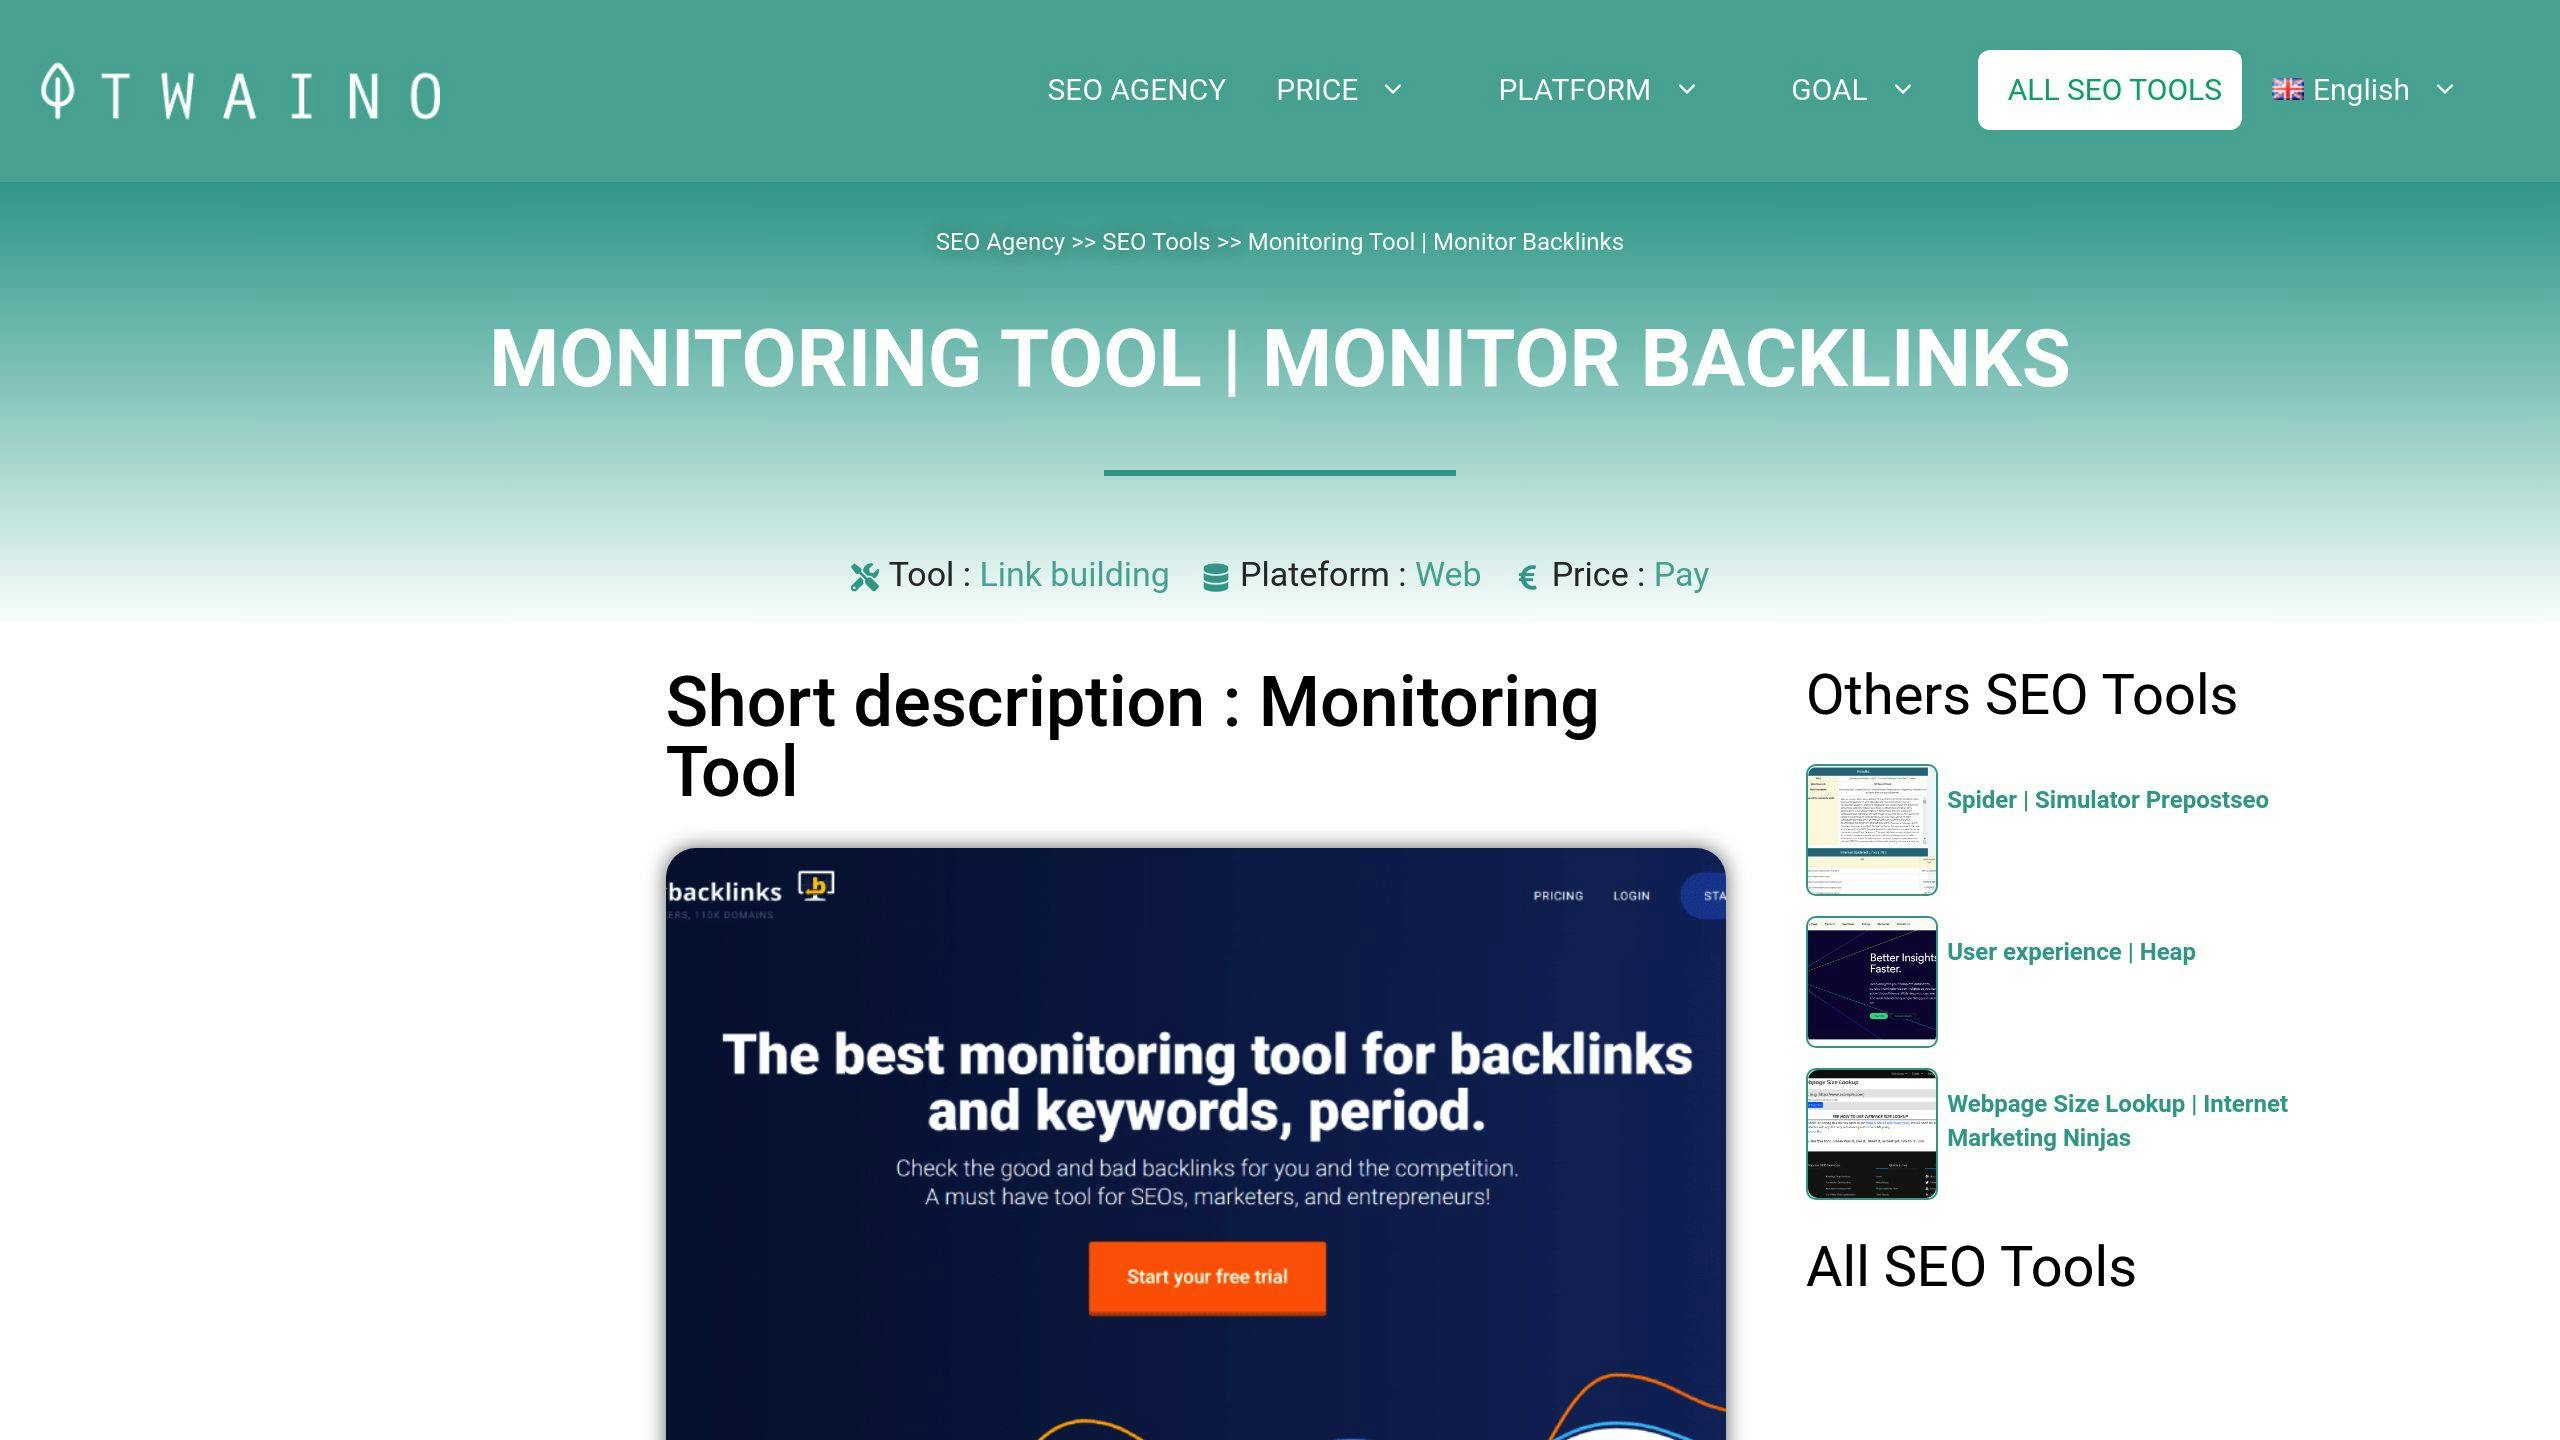This screenshot has width=2560, height=1440.
Task: Click the ALL SEO TOOLS menu button
Action: pyautogui.click(x=2110, y=91)
